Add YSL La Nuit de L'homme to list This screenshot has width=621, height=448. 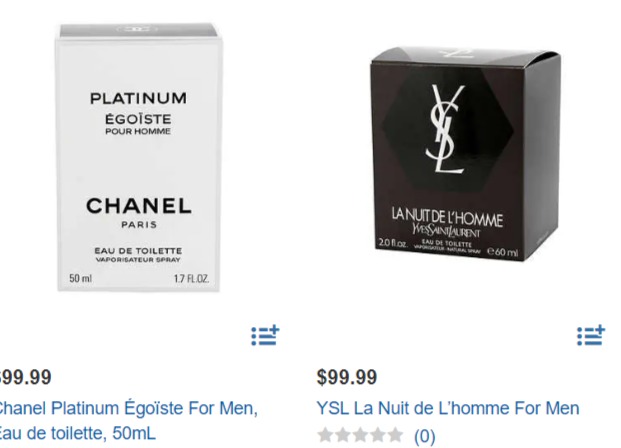(x=591, y=336)
